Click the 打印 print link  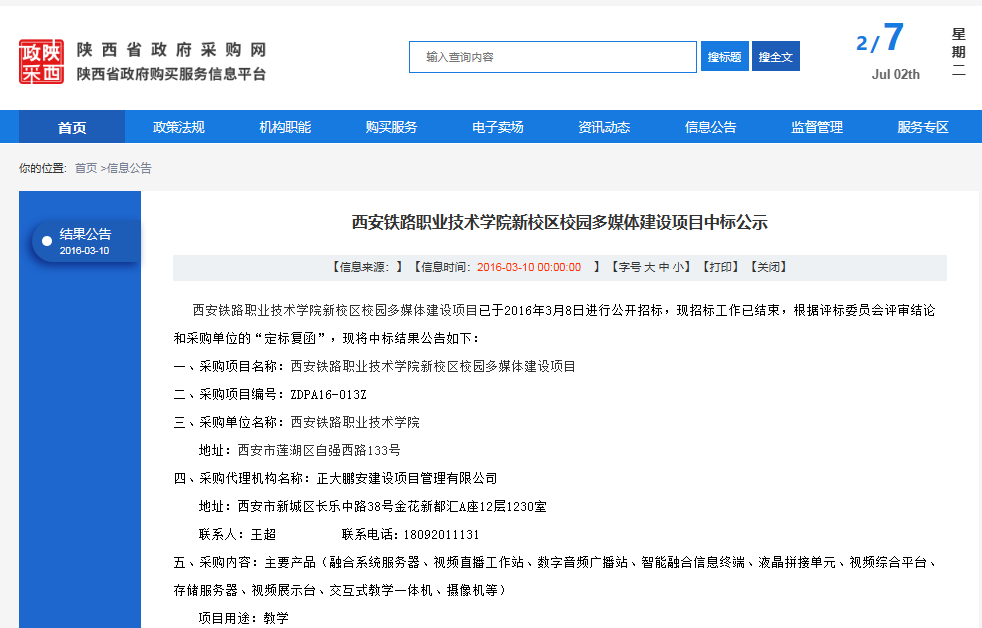(x=719, y=267)
